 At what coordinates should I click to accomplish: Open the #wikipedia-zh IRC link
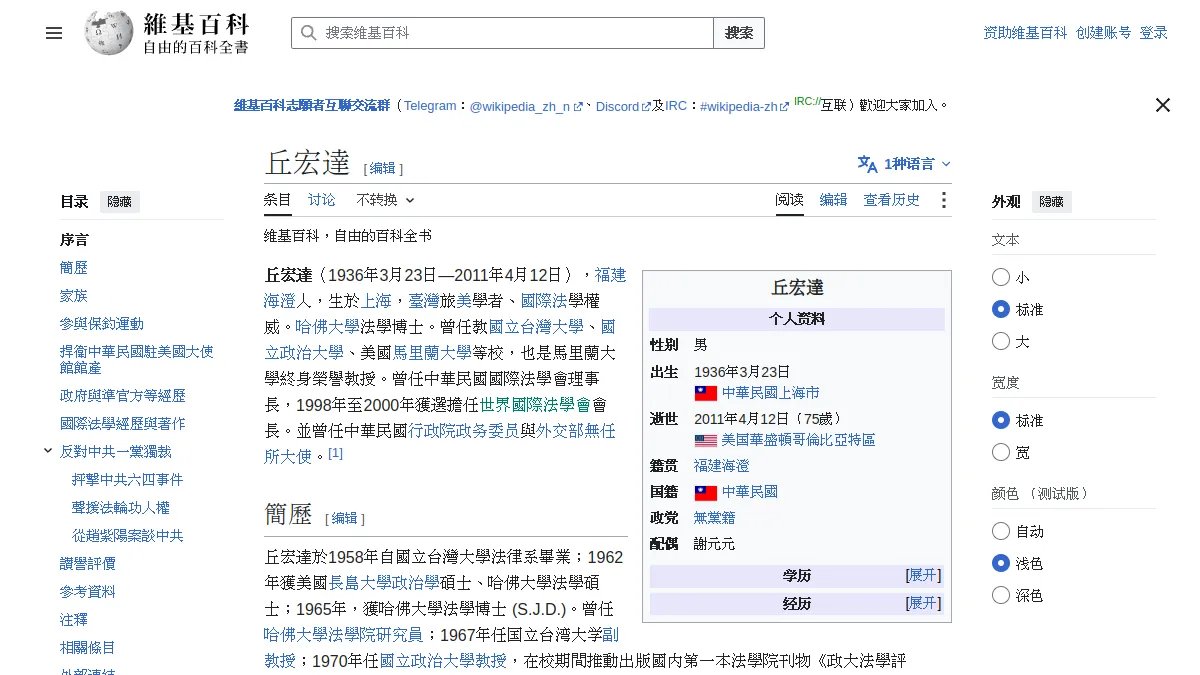point(744,106)
